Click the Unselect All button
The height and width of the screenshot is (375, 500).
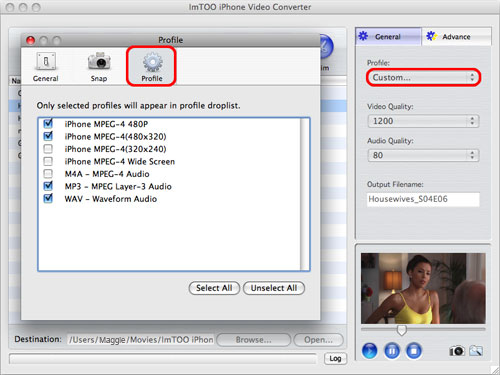coord(274,288)
